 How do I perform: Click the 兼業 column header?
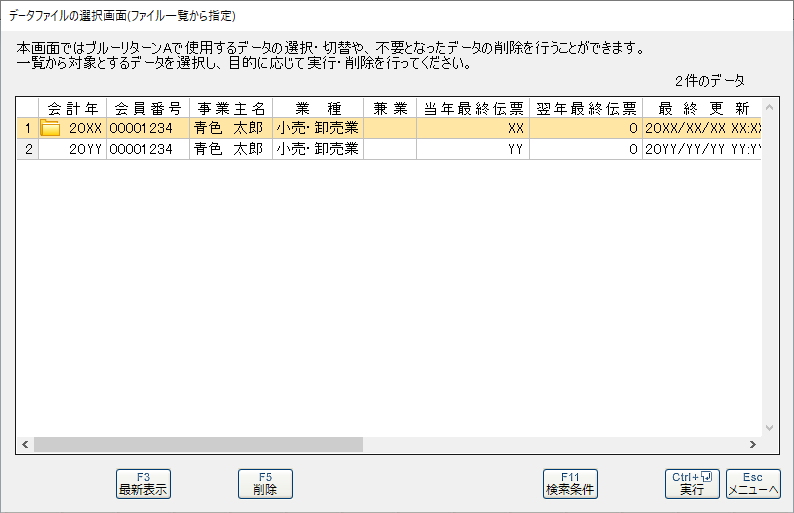point(390,108)
